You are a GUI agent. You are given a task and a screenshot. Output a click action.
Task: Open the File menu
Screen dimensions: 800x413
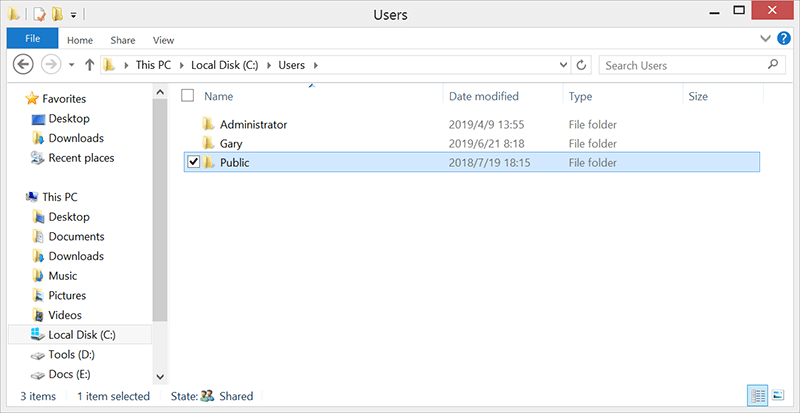point(33,39)
